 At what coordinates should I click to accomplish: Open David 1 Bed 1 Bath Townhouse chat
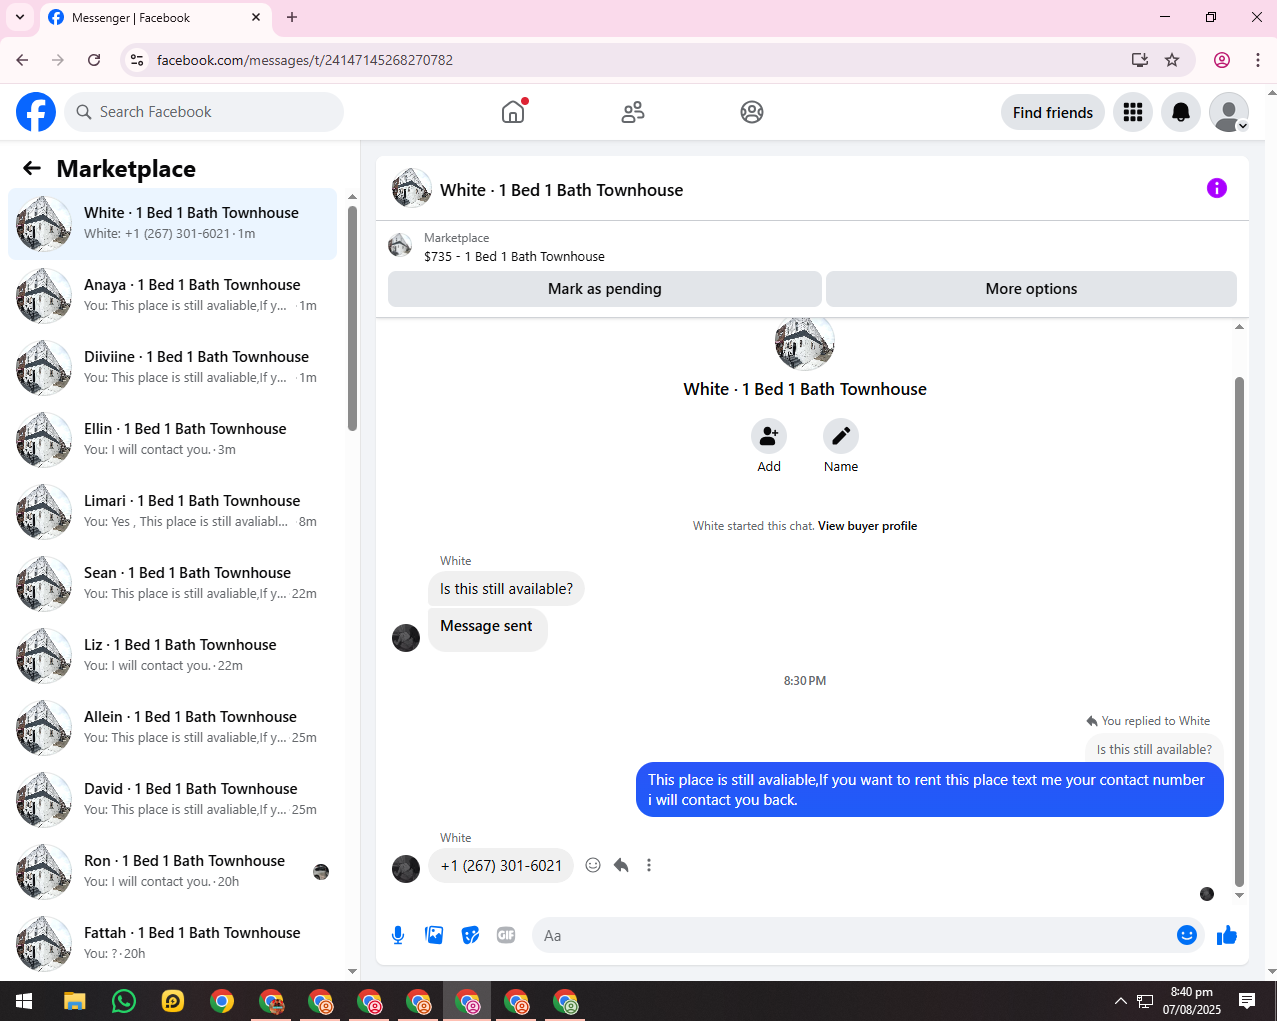click(172, 799)
